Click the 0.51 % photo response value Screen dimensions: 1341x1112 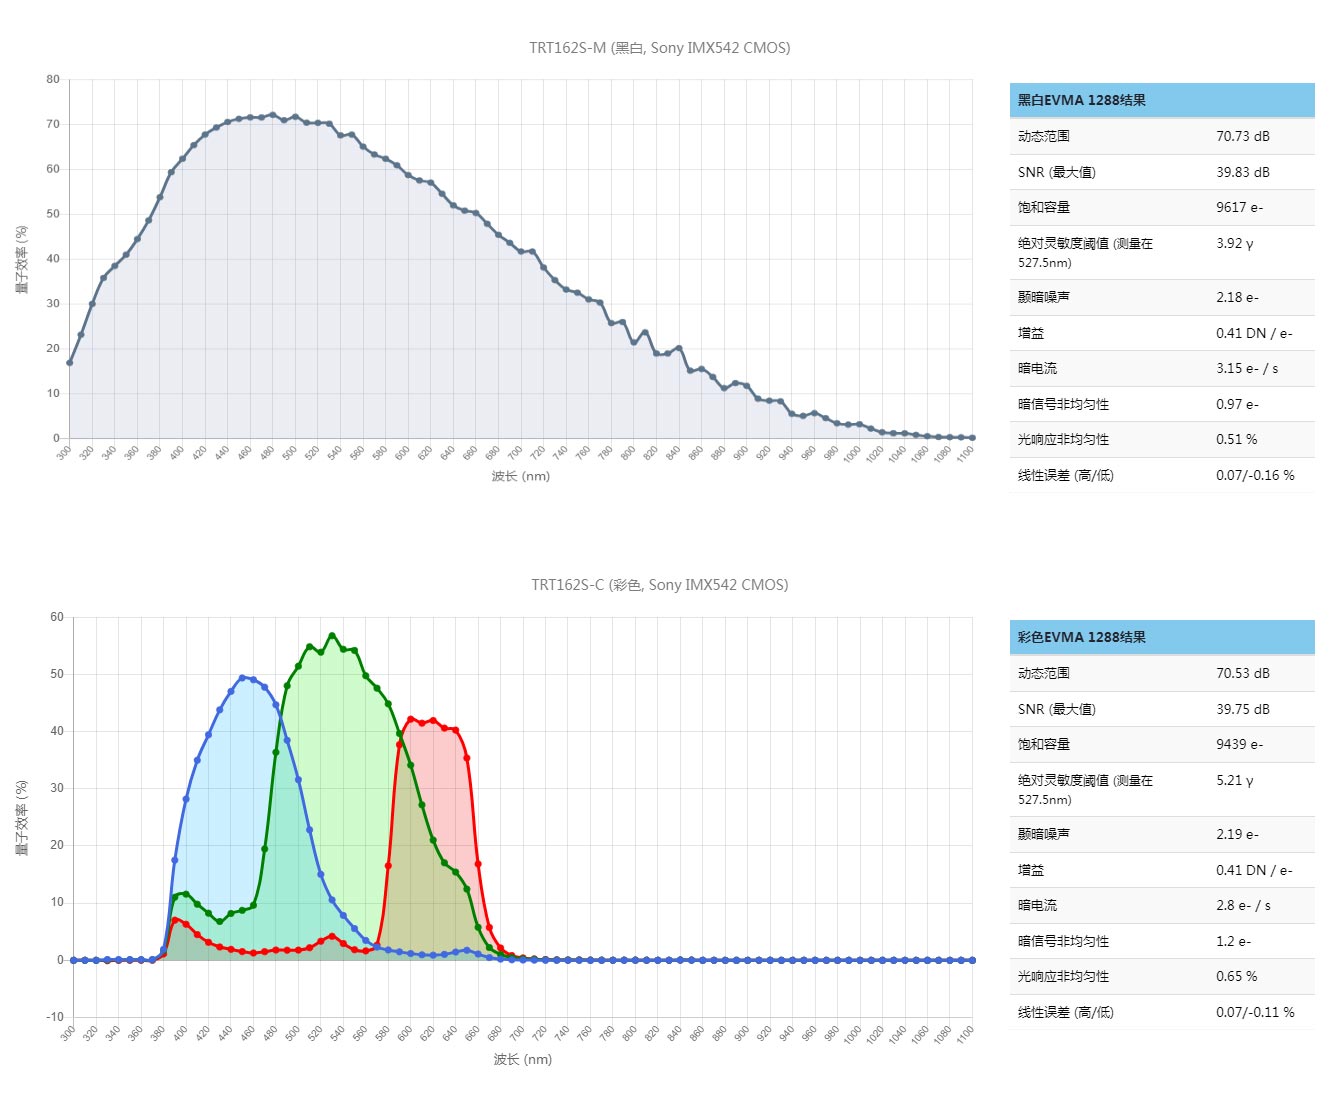[1236, 439]
